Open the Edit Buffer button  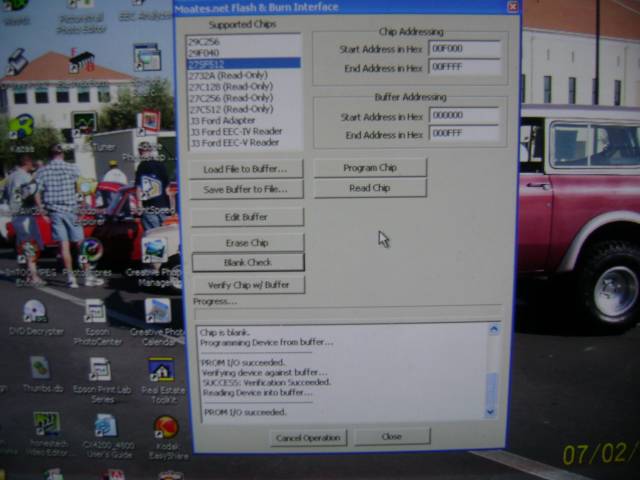pyautogui.click(x=247, y=217)
